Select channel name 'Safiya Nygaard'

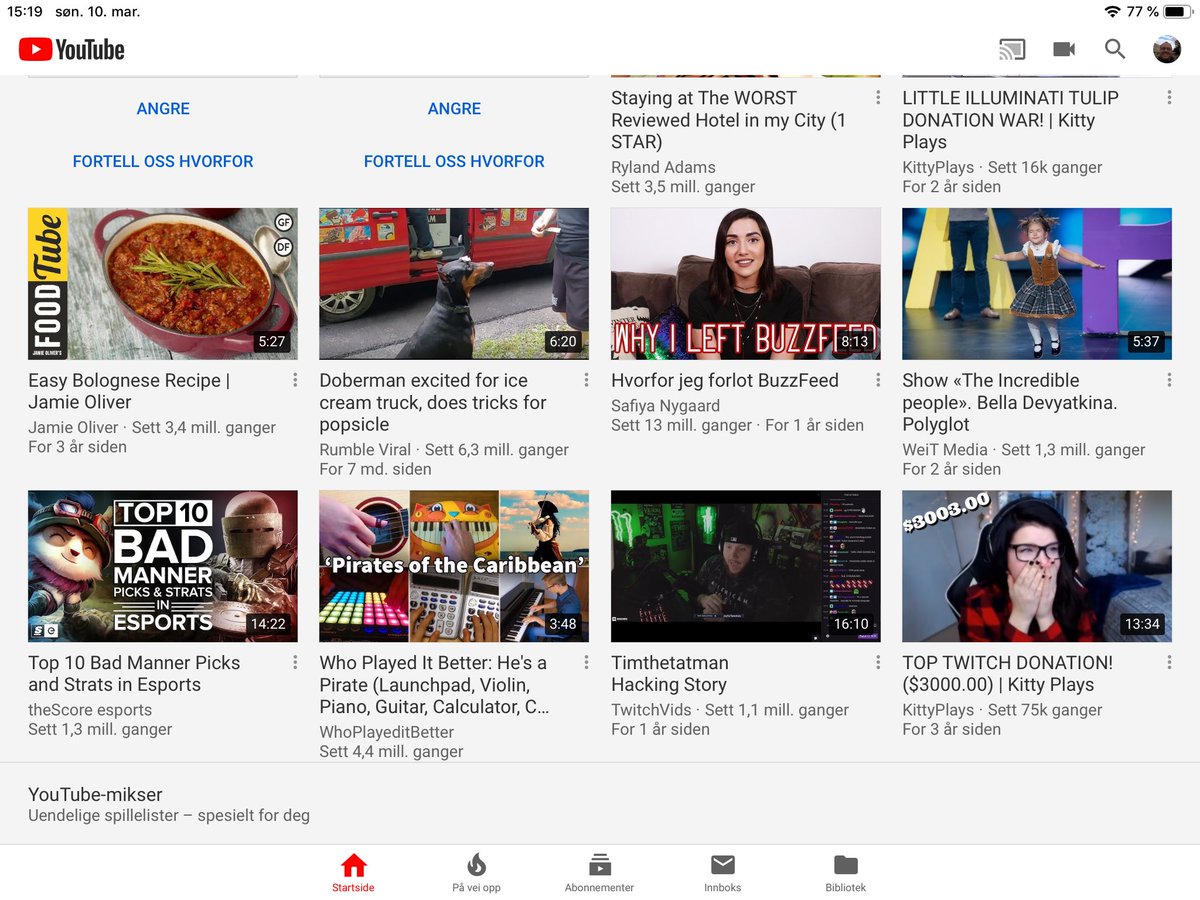pos(665,405)
